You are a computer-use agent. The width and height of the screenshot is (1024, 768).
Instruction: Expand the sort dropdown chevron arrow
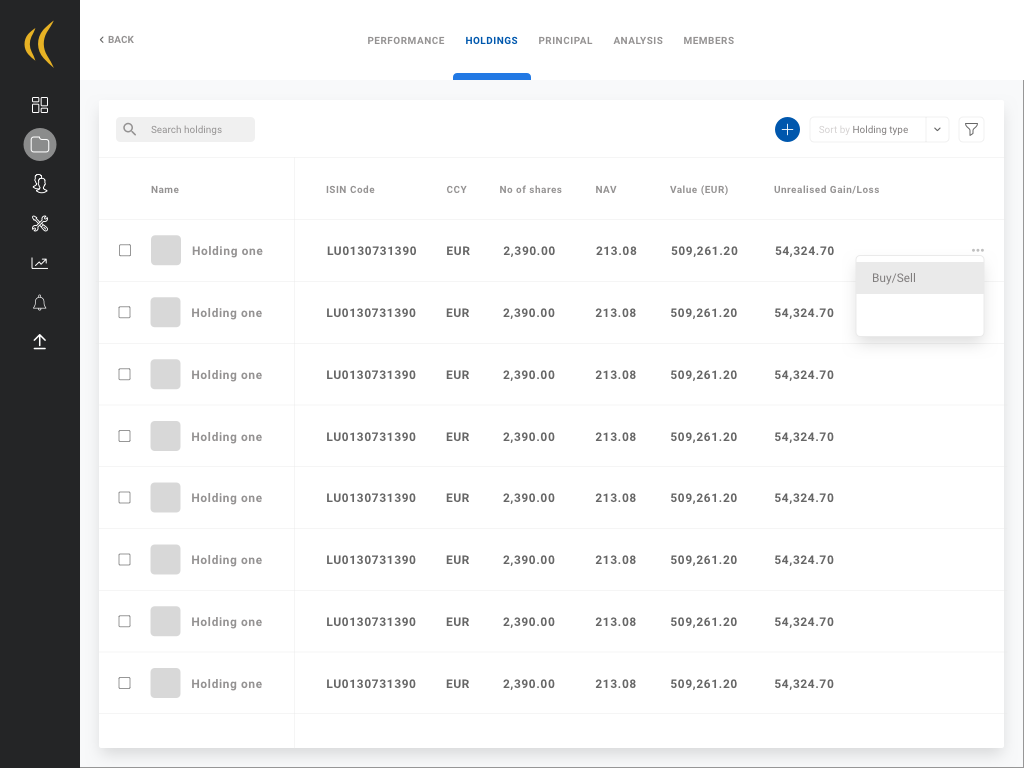(x=937, y=129)
